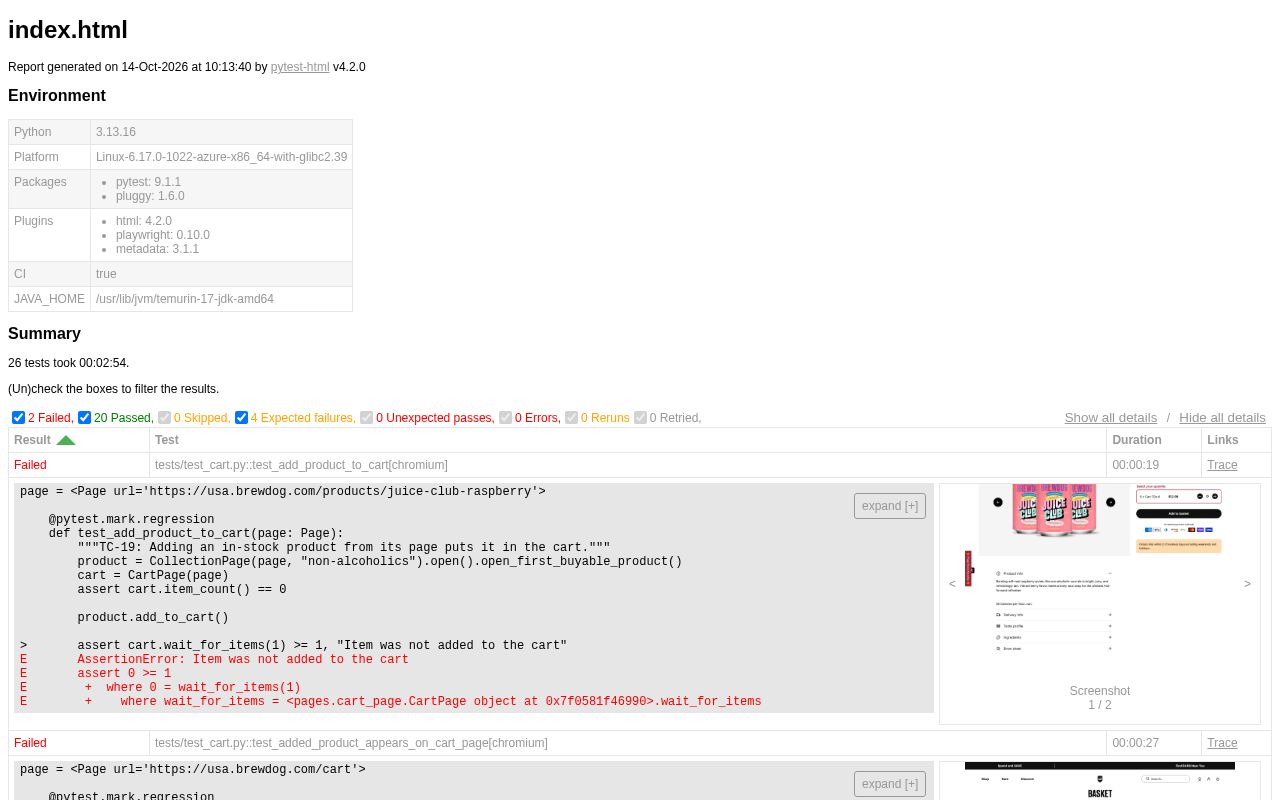
Task: Expand the second failed test log
Action: [x=890, y=784]
